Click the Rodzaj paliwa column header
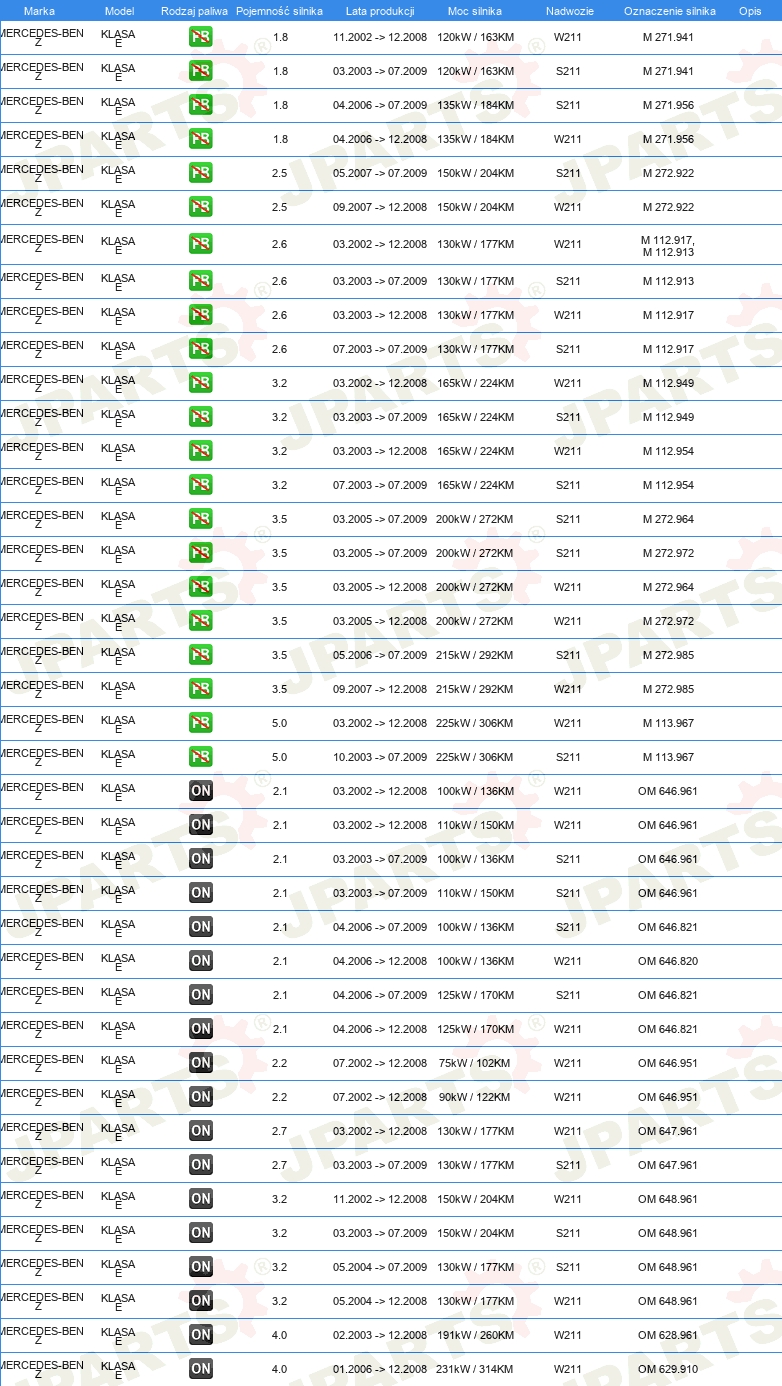Screen dimensions: 782x1386 click(x=194, y=11)
